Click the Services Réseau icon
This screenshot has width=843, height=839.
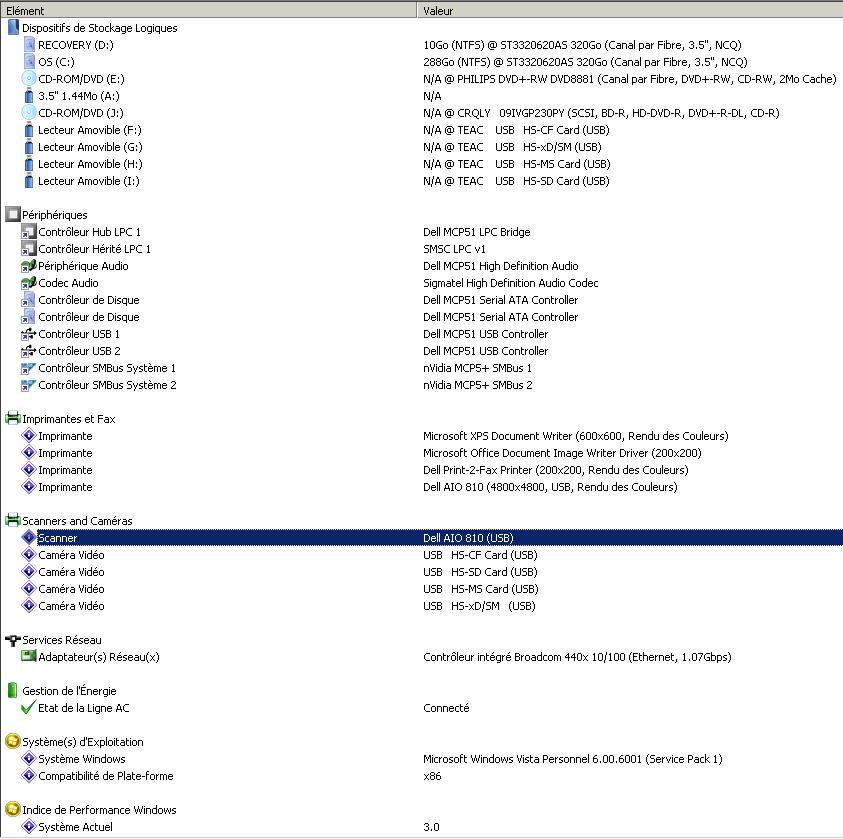pos(13,640)
